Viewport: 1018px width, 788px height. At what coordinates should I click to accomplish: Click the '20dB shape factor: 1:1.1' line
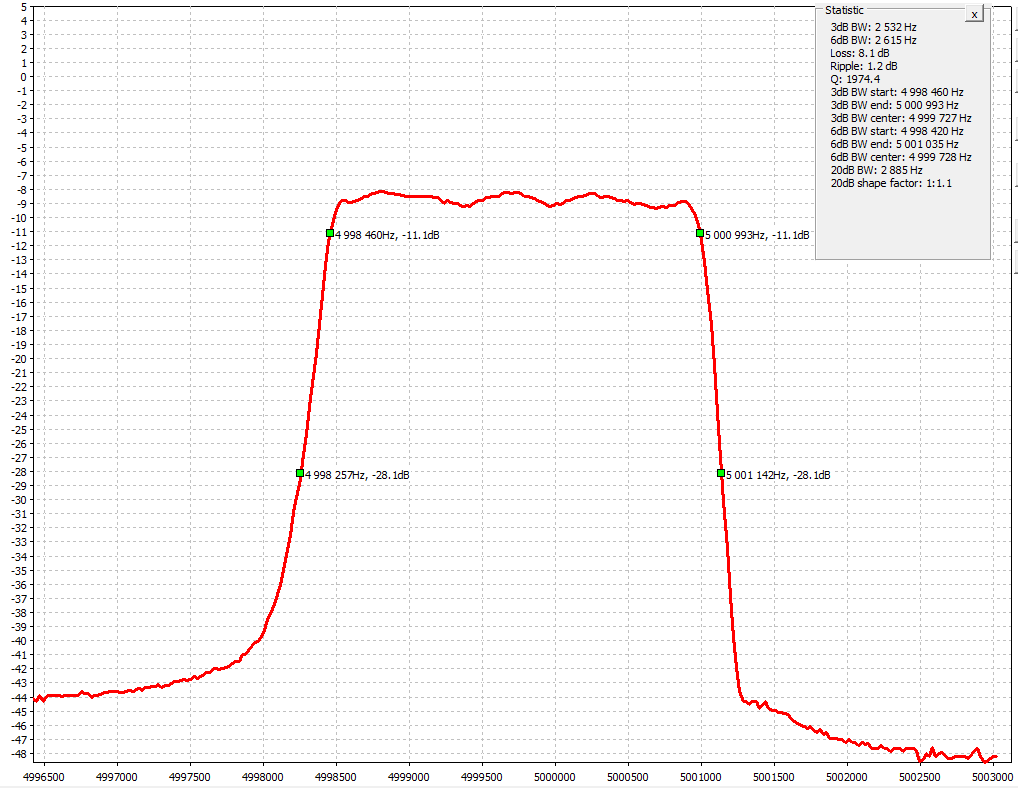pyautogui.click(x=891, y=183)
